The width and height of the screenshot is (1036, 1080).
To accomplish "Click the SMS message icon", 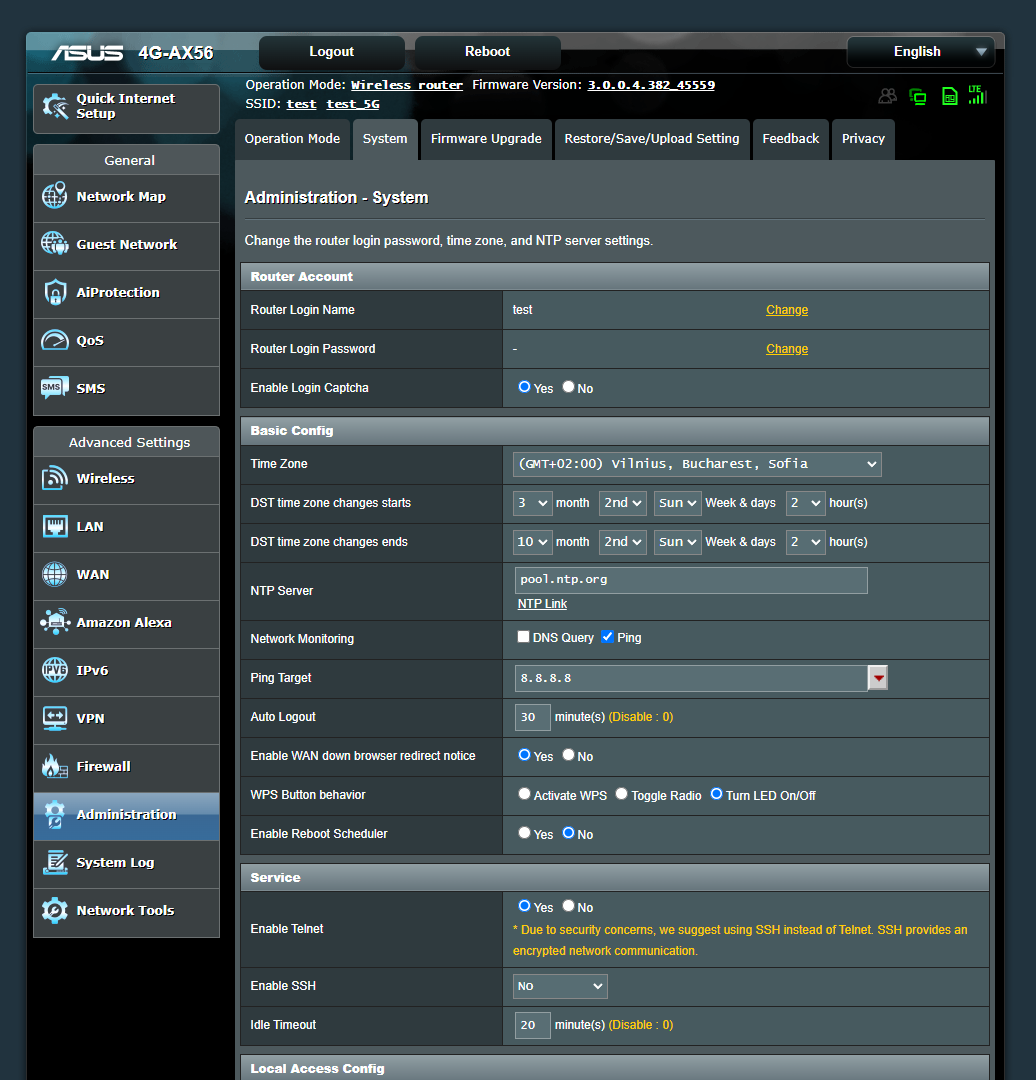I will 54,388.
